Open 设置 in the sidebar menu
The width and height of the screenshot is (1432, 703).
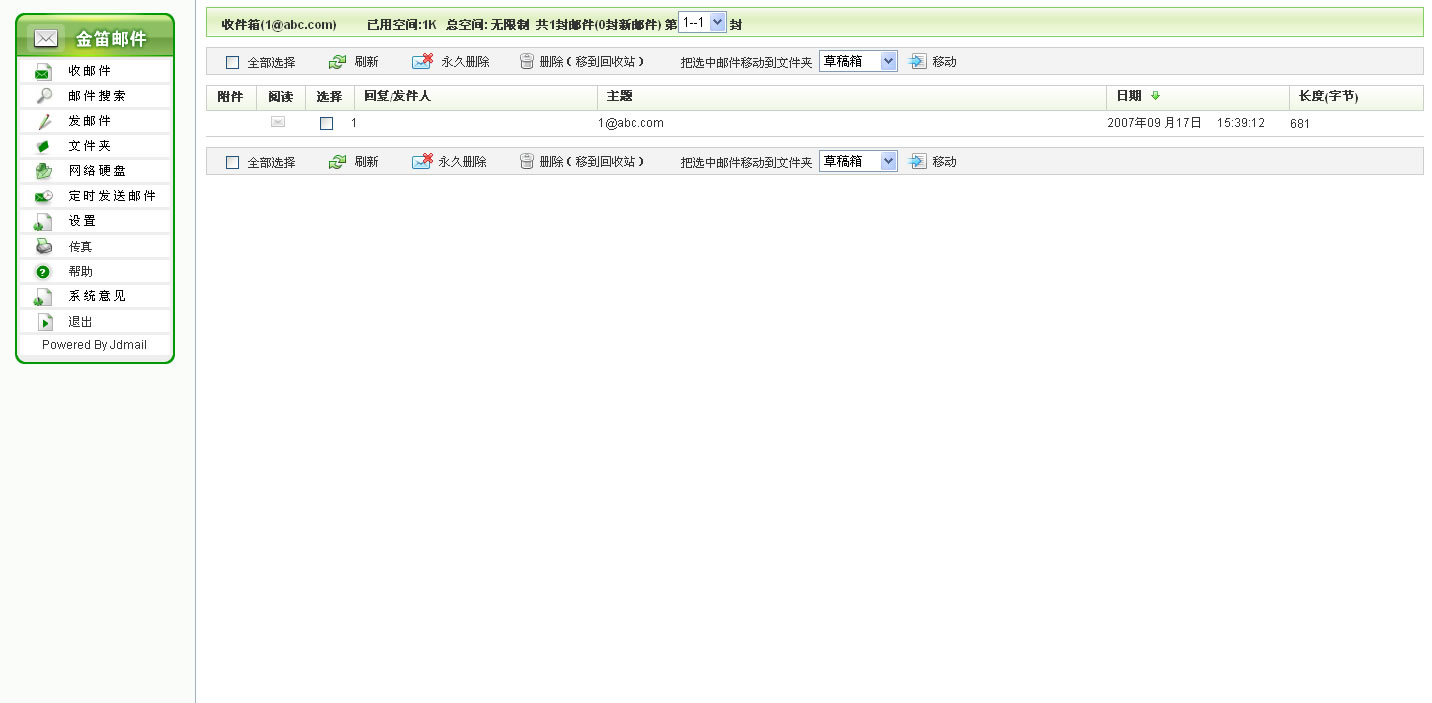(82, 221)
